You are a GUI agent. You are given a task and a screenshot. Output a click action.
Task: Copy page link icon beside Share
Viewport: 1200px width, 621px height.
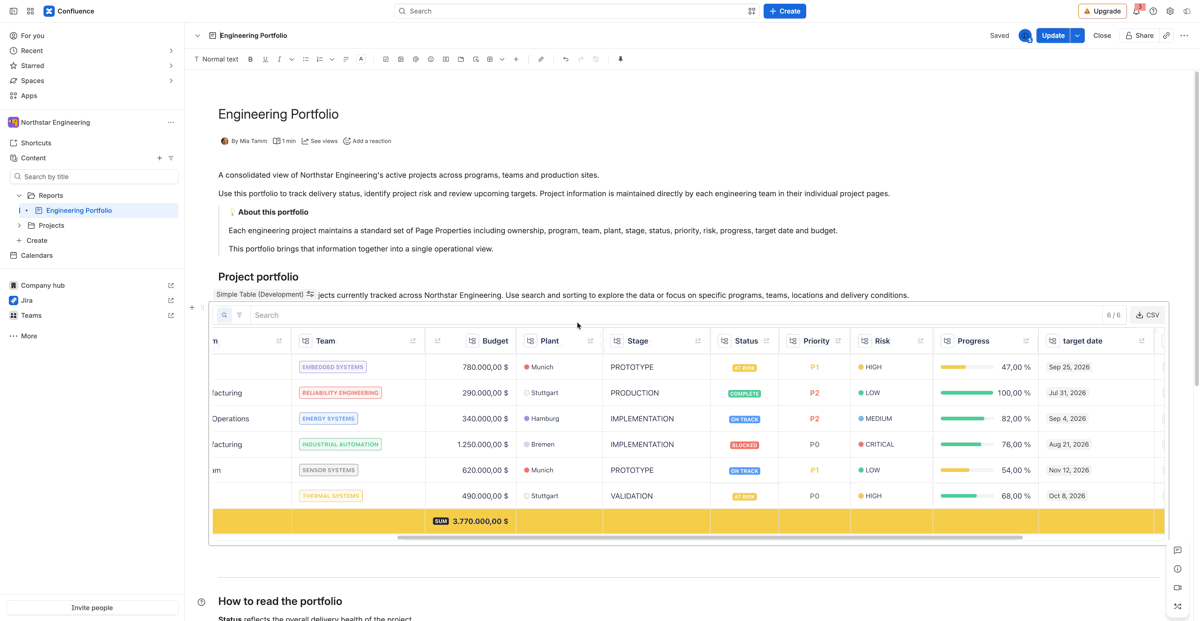(x=1166, y=36)
